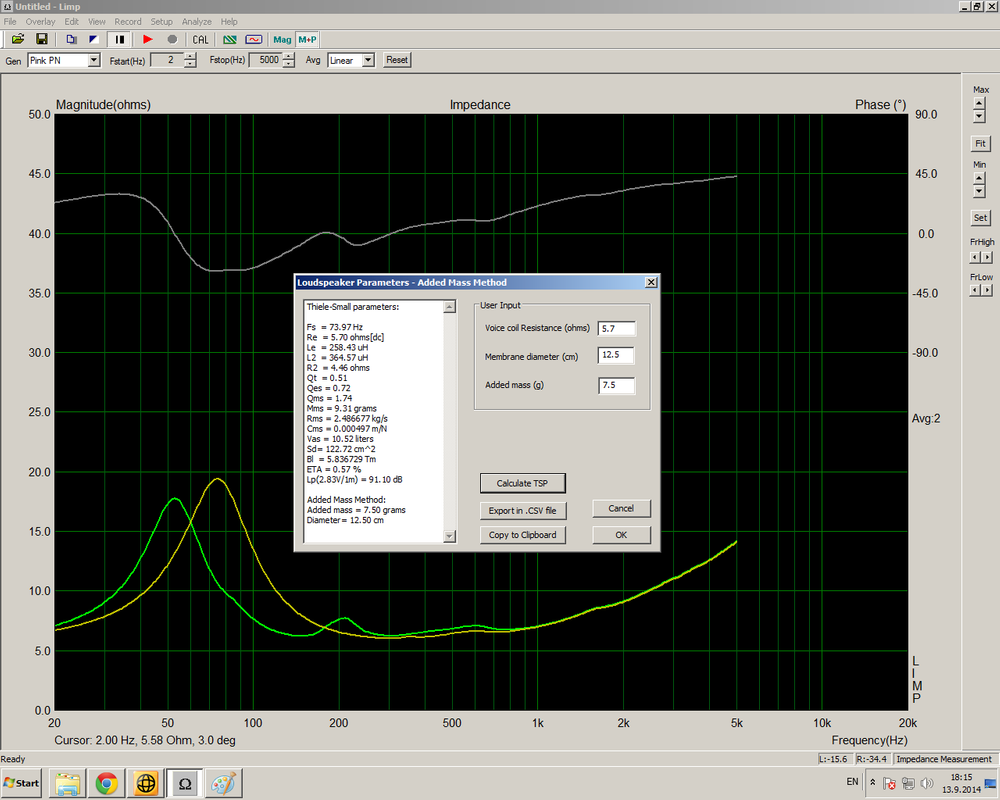Confirm the dialog with OK
The width and height of the screenshot is (1000, 800).
click(x=621, y=535)
